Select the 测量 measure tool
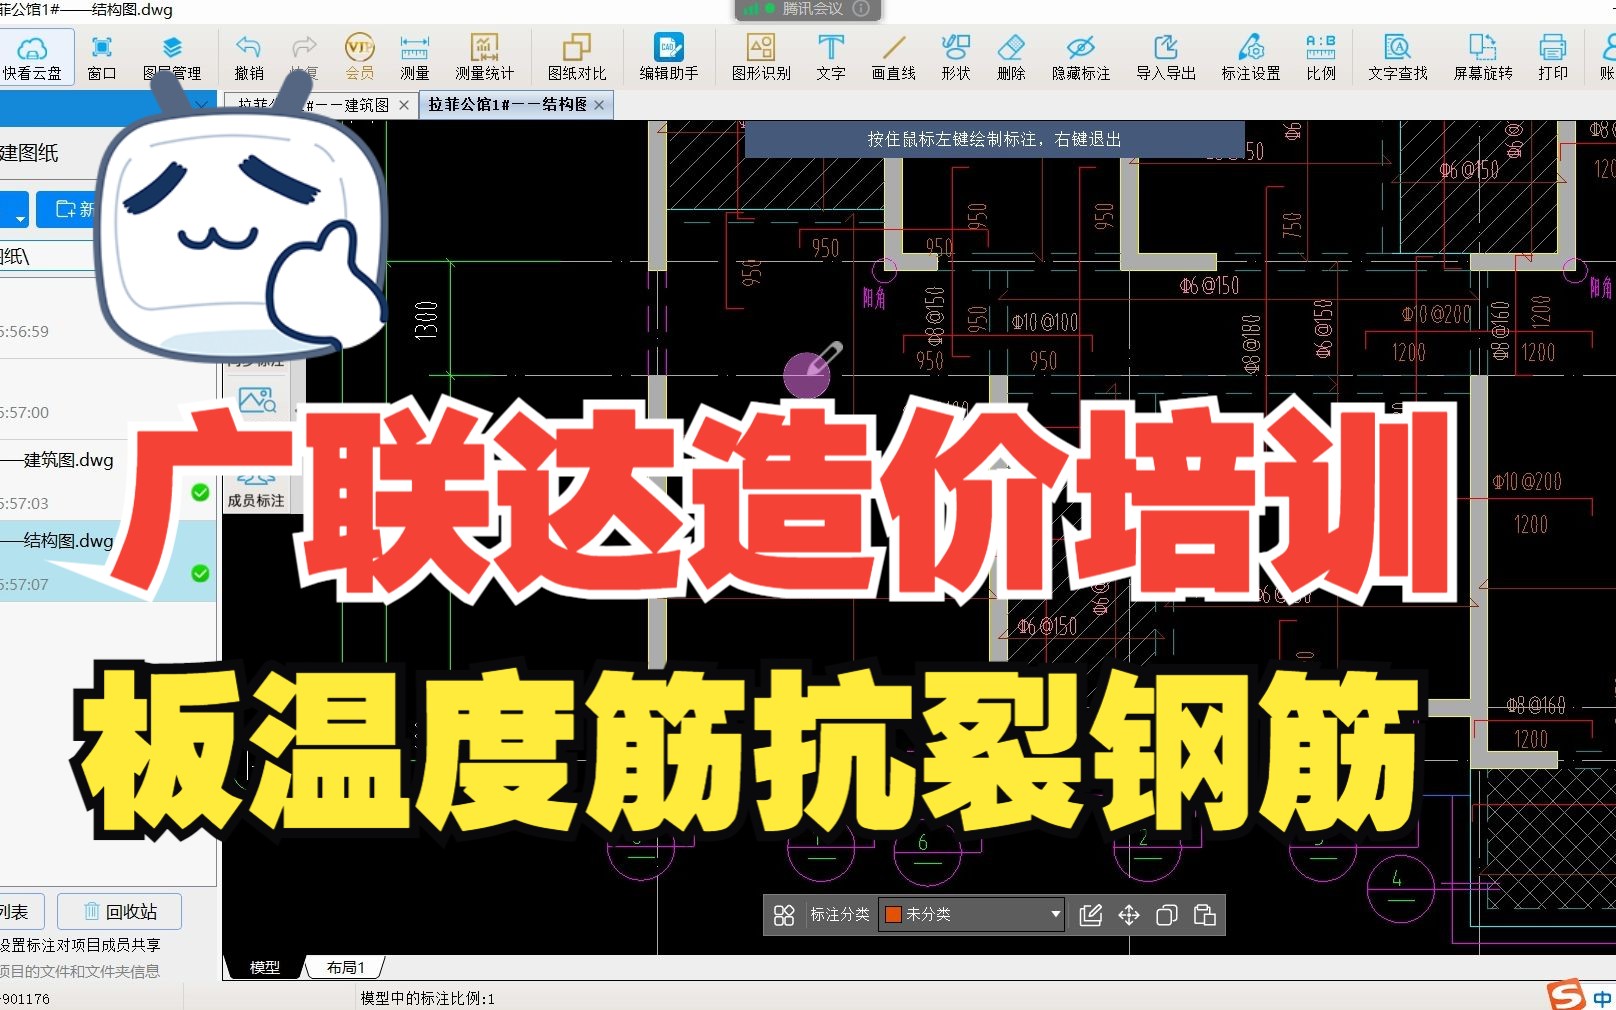The image size is (1616, 1010). coord(414,57)
